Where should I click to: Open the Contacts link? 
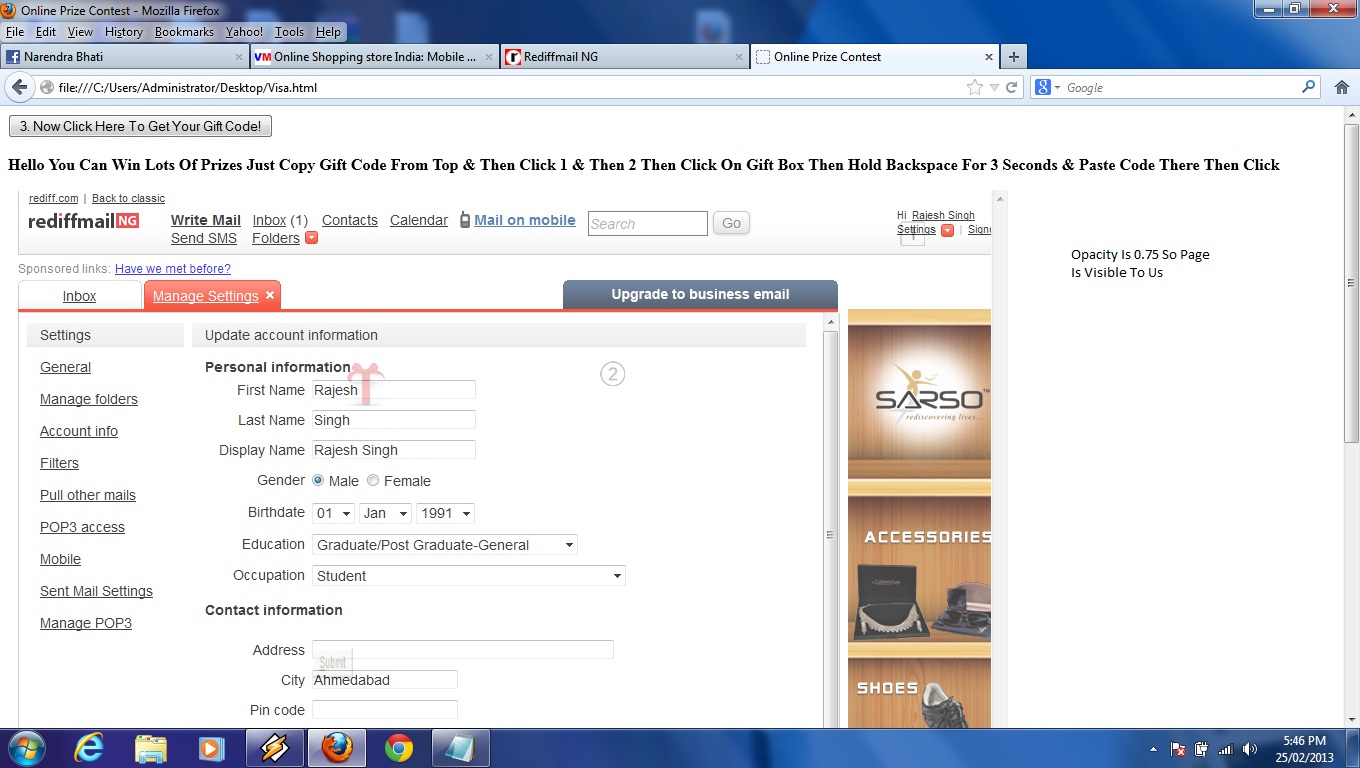[350, 220]
